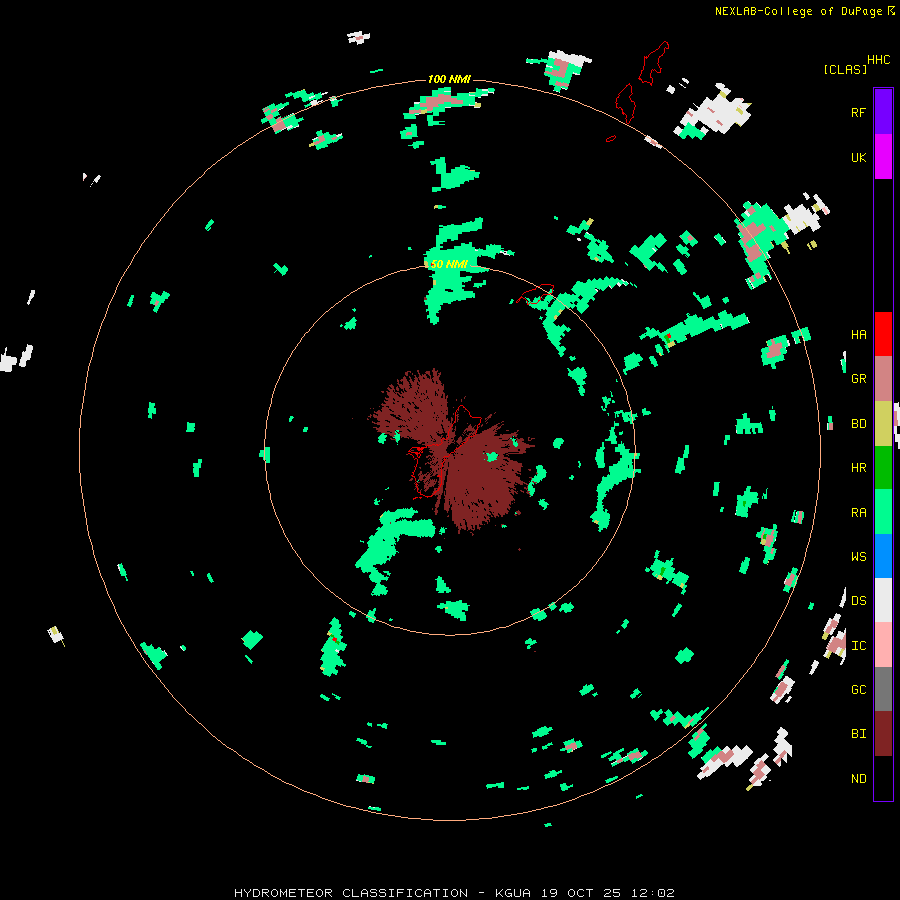
Task: Click the BI legend label
Action: [x=858, y=733]
